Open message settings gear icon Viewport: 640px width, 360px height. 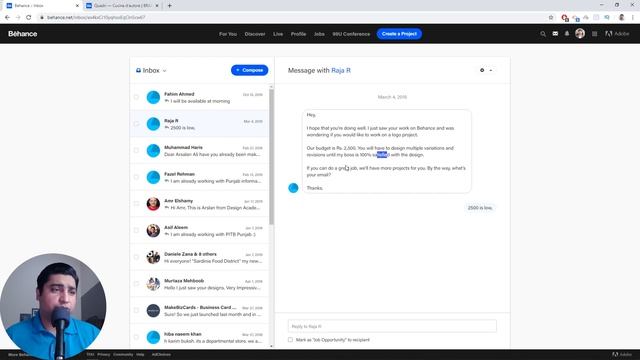click(x=482, y=70)
